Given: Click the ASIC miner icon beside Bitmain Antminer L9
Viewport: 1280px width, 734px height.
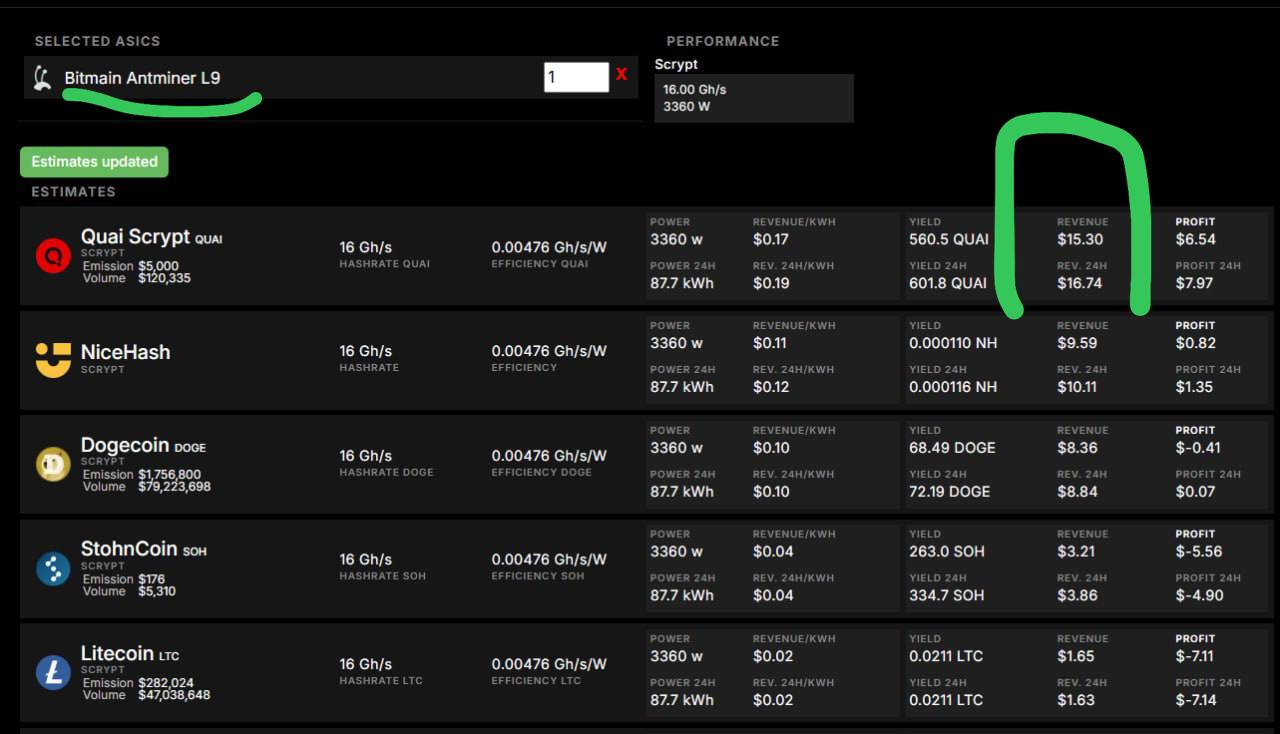Looking at the screenshot, I should pos(42,78).
